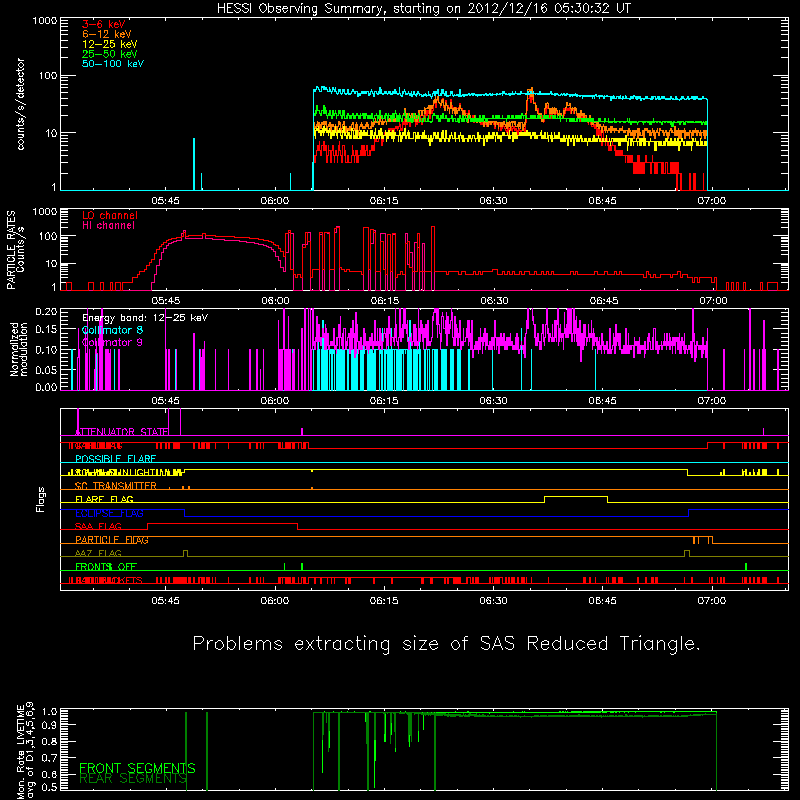
Task: Click the '07:00' time label under the flags plot
Action: (x=712, y=601)
